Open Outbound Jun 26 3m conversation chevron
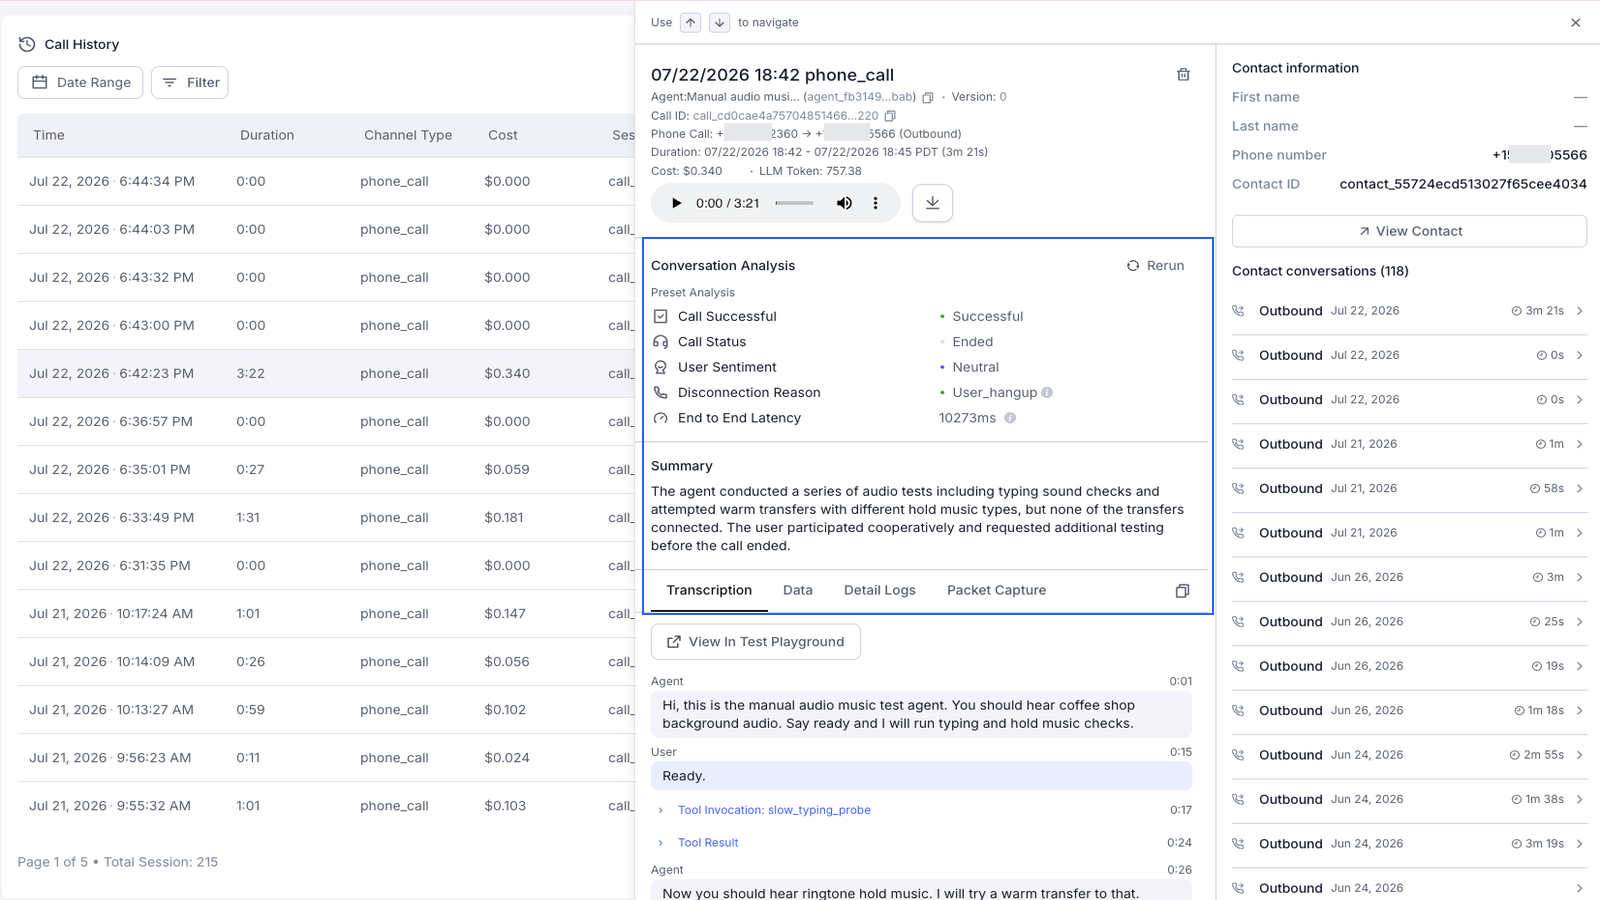Image resolution: width=1600 pixels, height=900 pixels. point(1580,578)
